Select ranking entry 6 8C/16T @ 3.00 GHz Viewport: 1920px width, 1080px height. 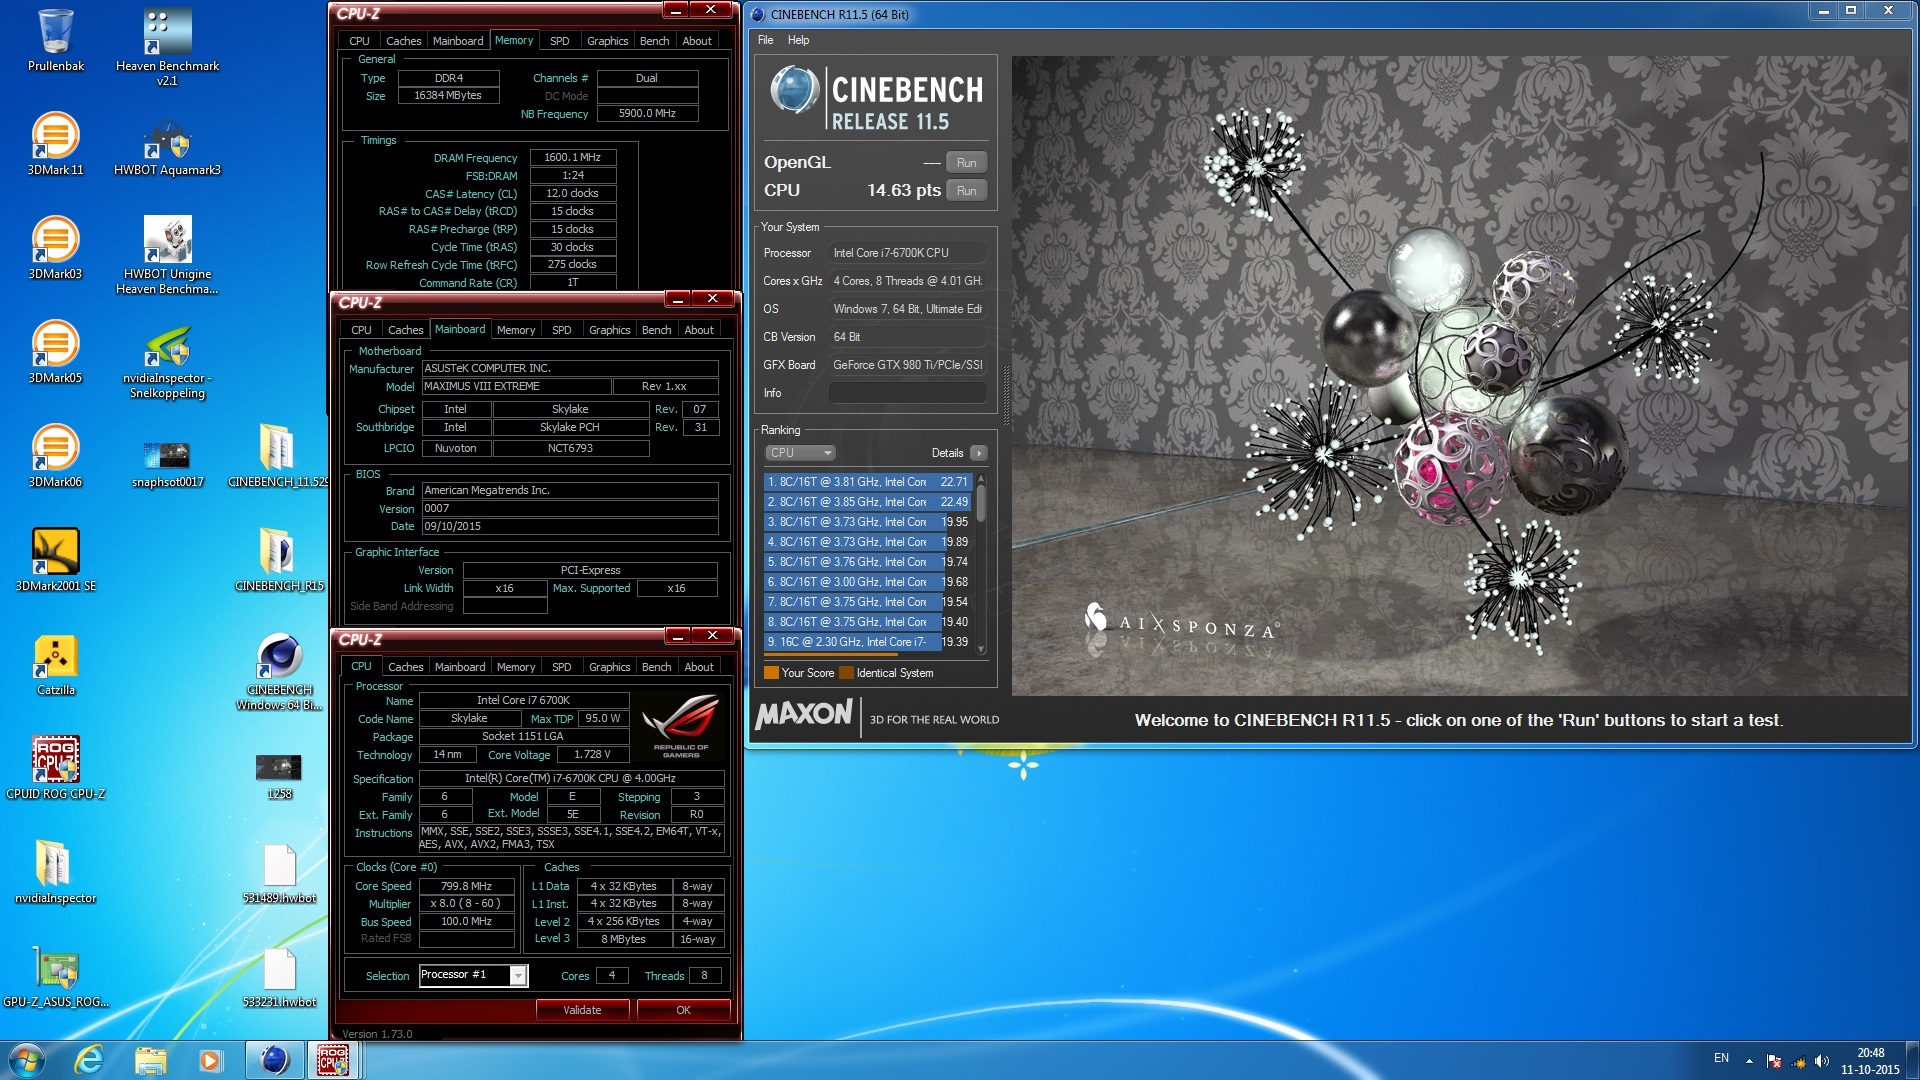[867, 582]
